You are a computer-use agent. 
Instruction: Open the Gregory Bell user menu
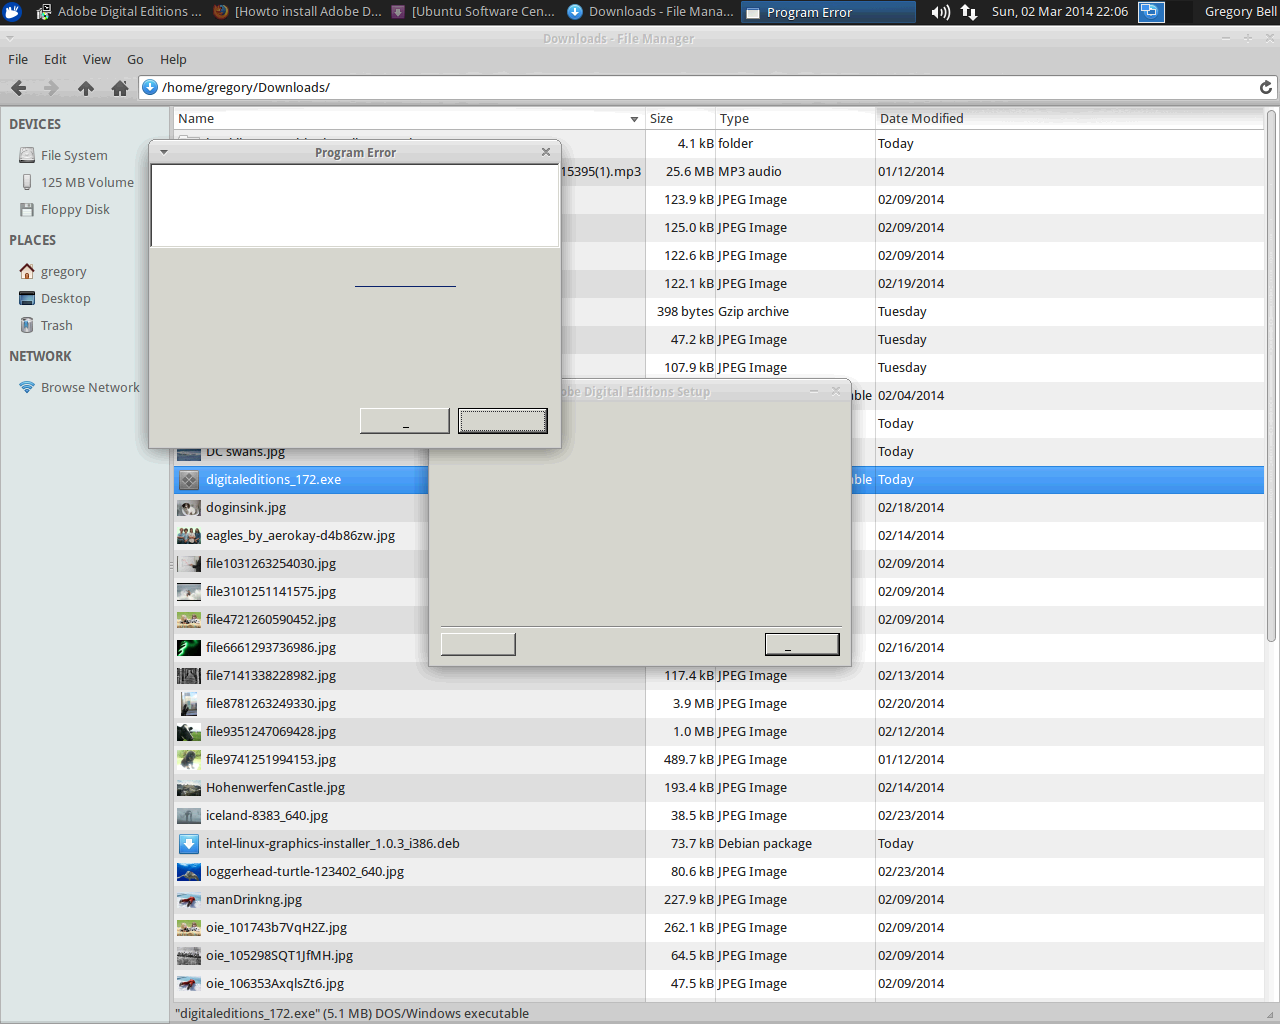(1240, 12)
